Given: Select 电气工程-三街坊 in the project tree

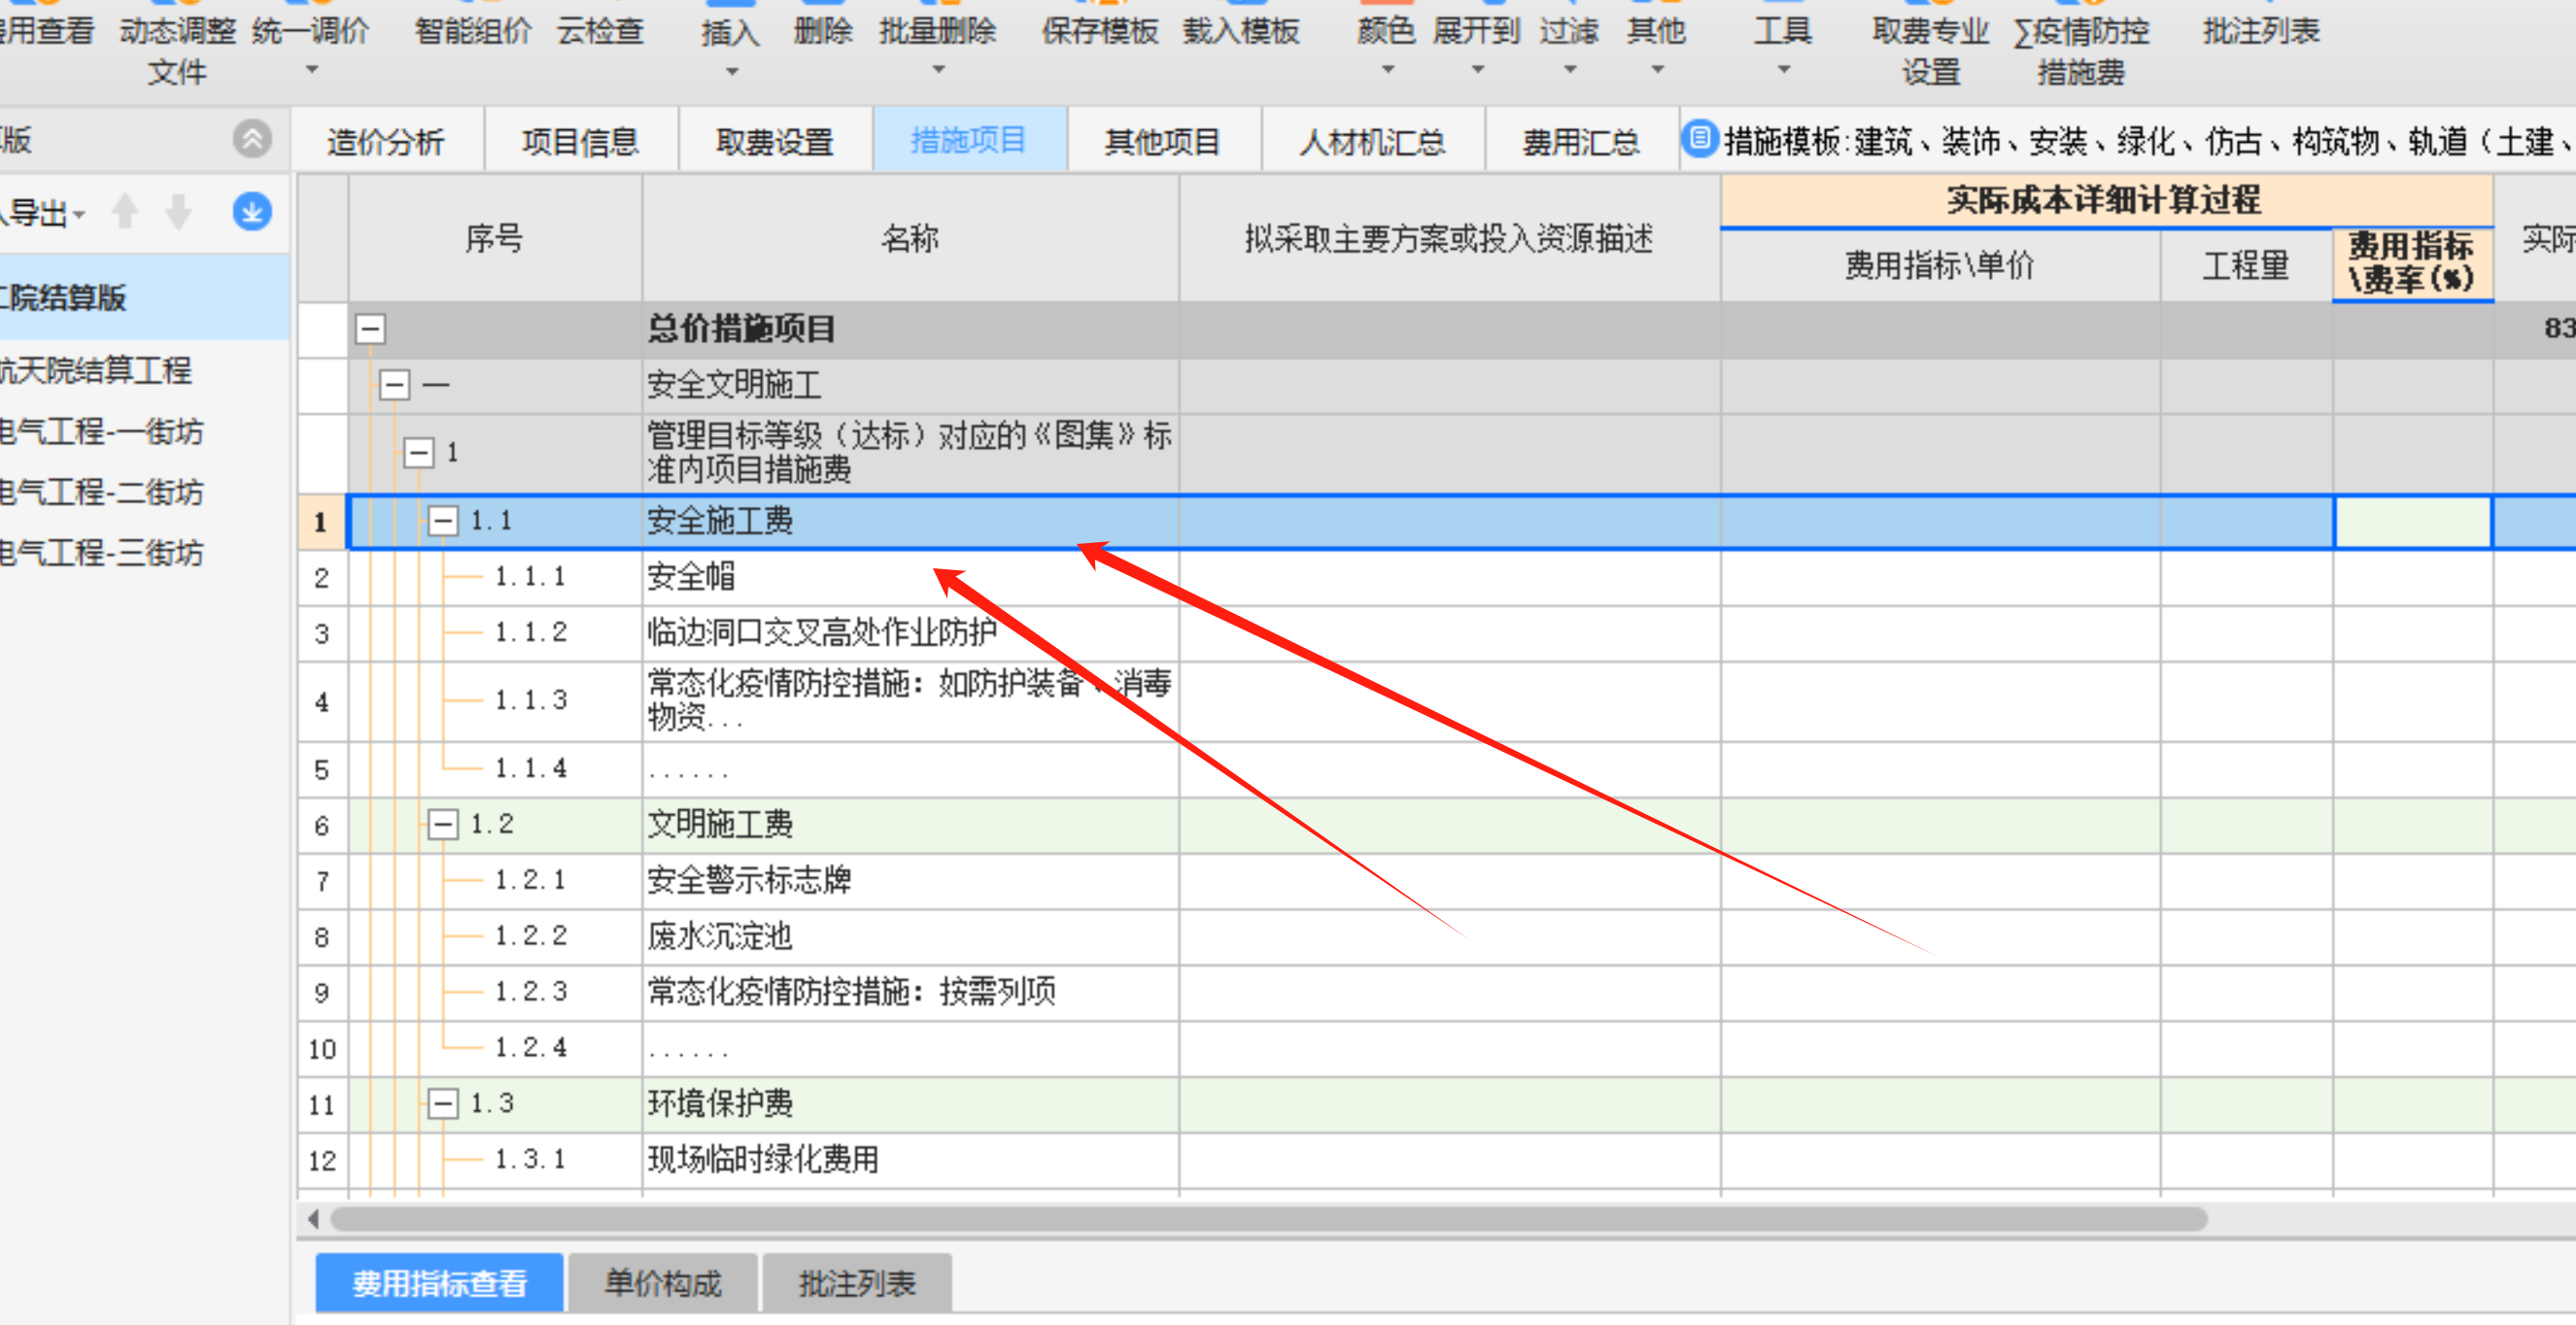Looking at the screenshot, I should coord(102,552).
